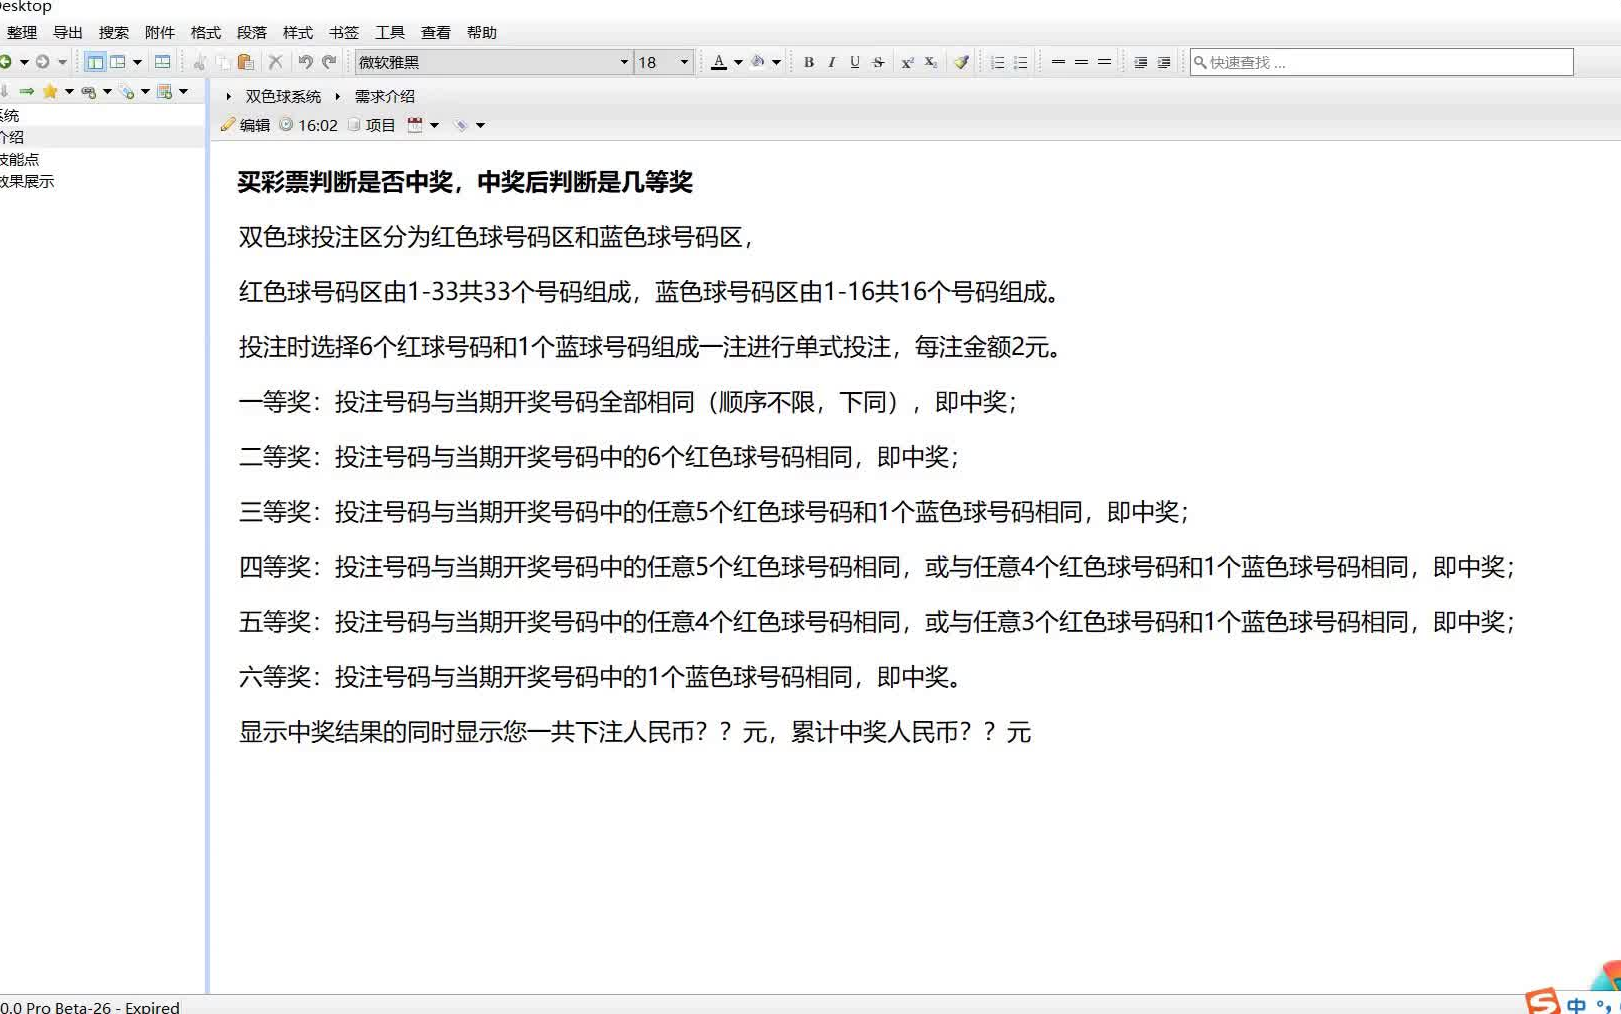
Task: Open the font color dropdown arrow
Action: pyautogui.click(x=738, y=62)
